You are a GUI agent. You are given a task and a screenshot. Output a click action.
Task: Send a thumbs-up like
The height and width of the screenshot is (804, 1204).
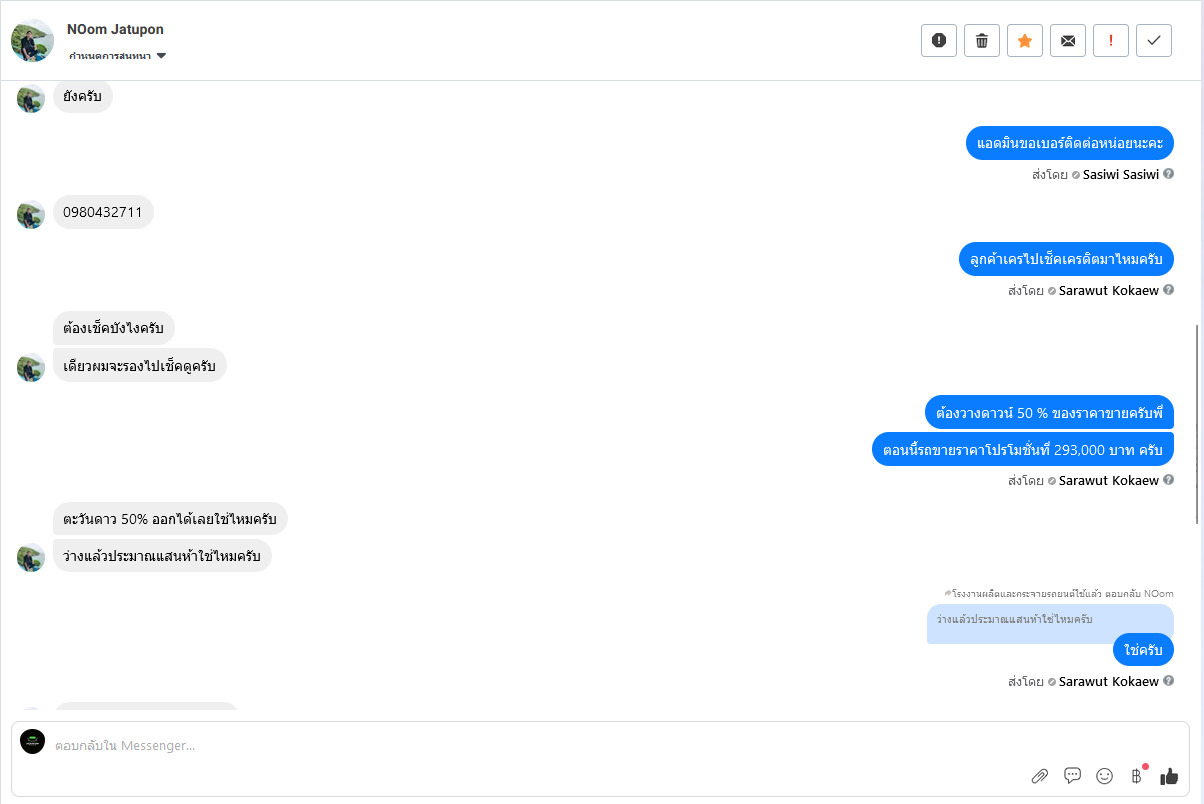(x=1169, y=776)
